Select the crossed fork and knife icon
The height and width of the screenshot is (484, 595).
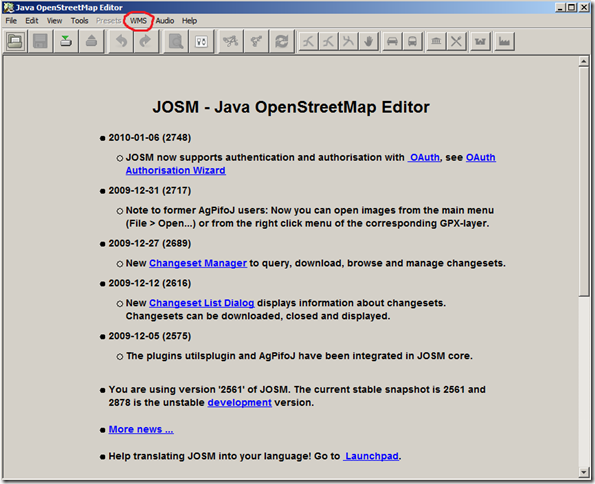(456, 41)
